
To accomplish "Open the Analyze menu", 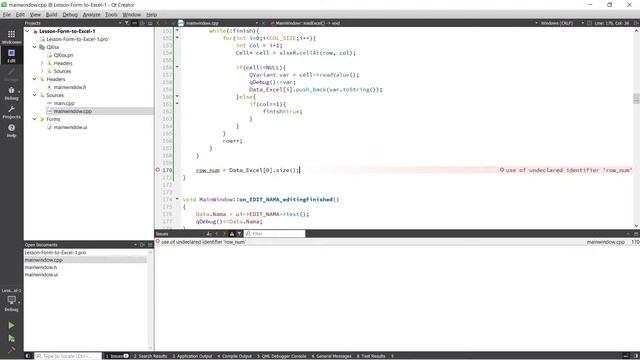I will [91, 15].
